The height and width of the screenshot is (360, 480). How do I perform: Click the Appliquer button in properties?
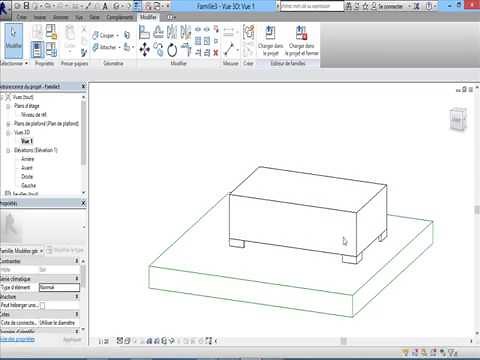[x=72, y=339]
